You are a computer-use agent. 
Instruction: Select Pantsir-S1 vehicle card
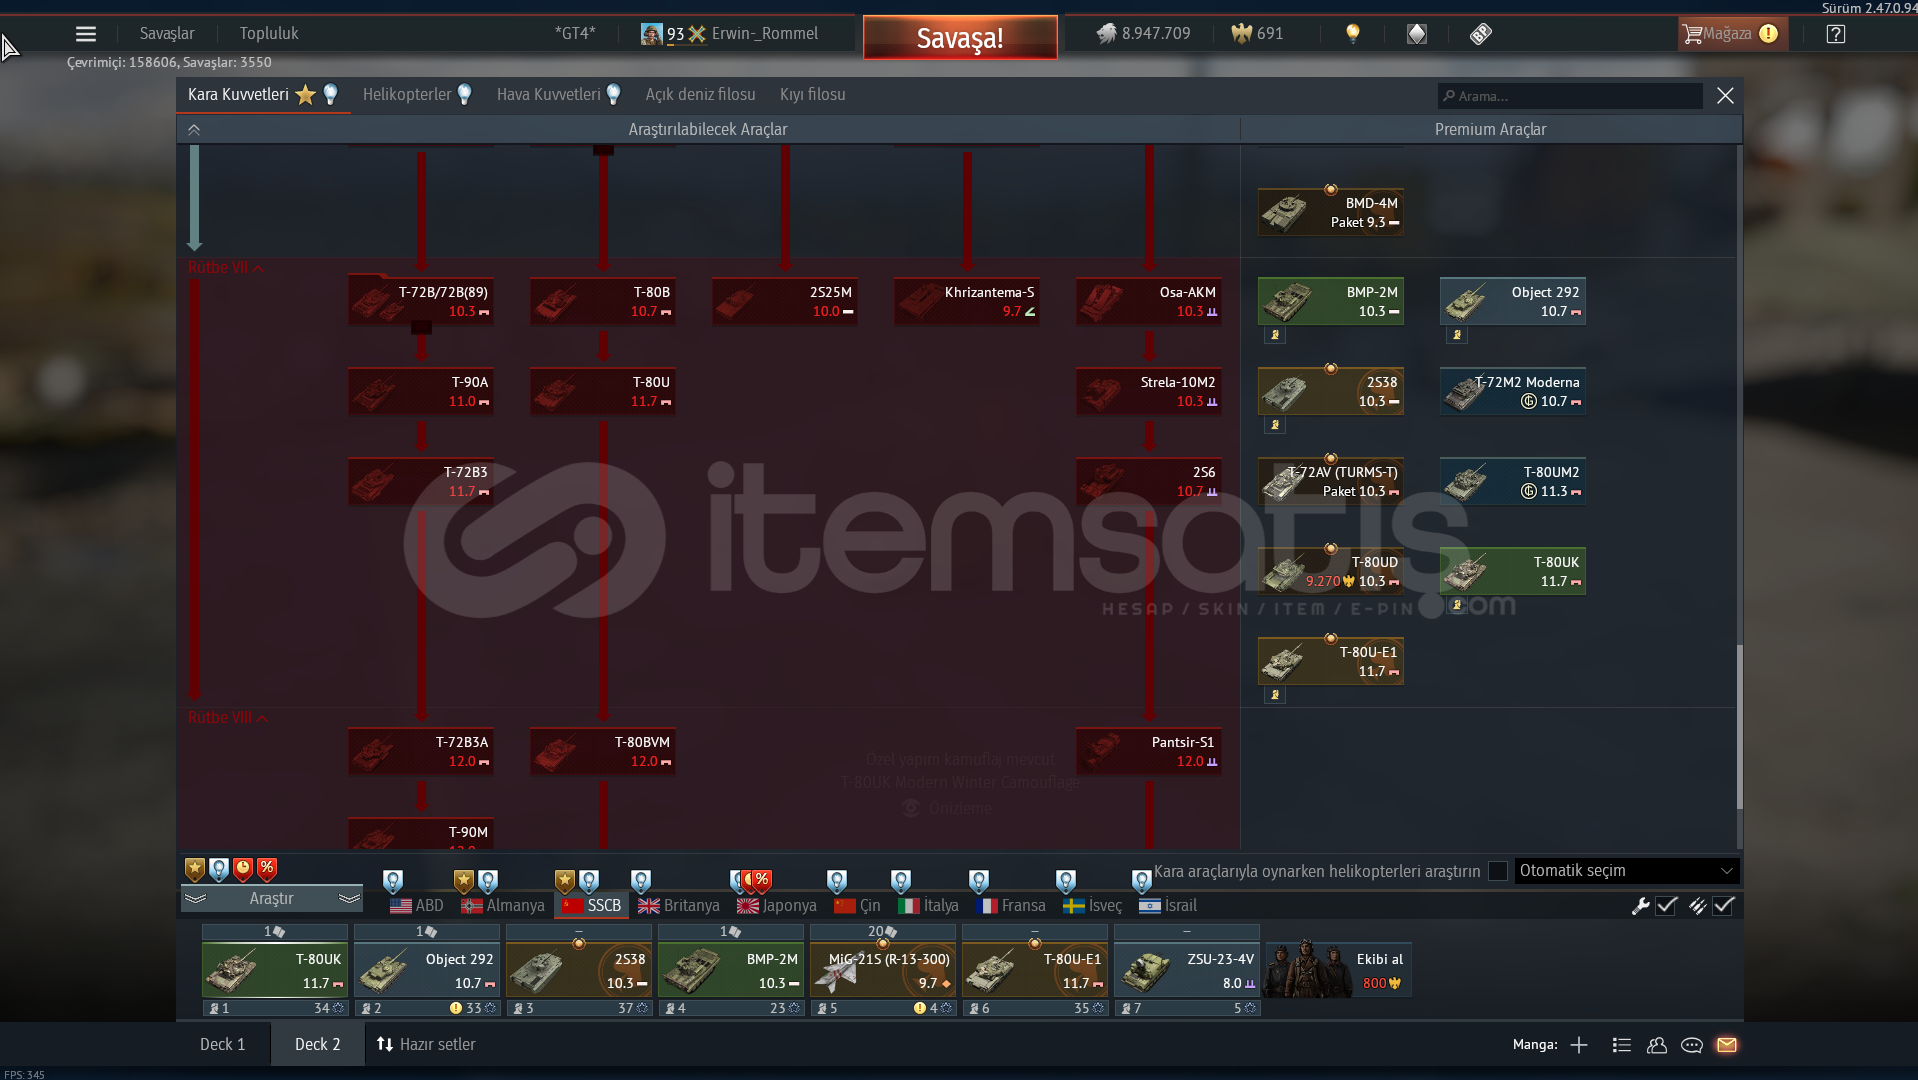click(x=1149, y=751)
